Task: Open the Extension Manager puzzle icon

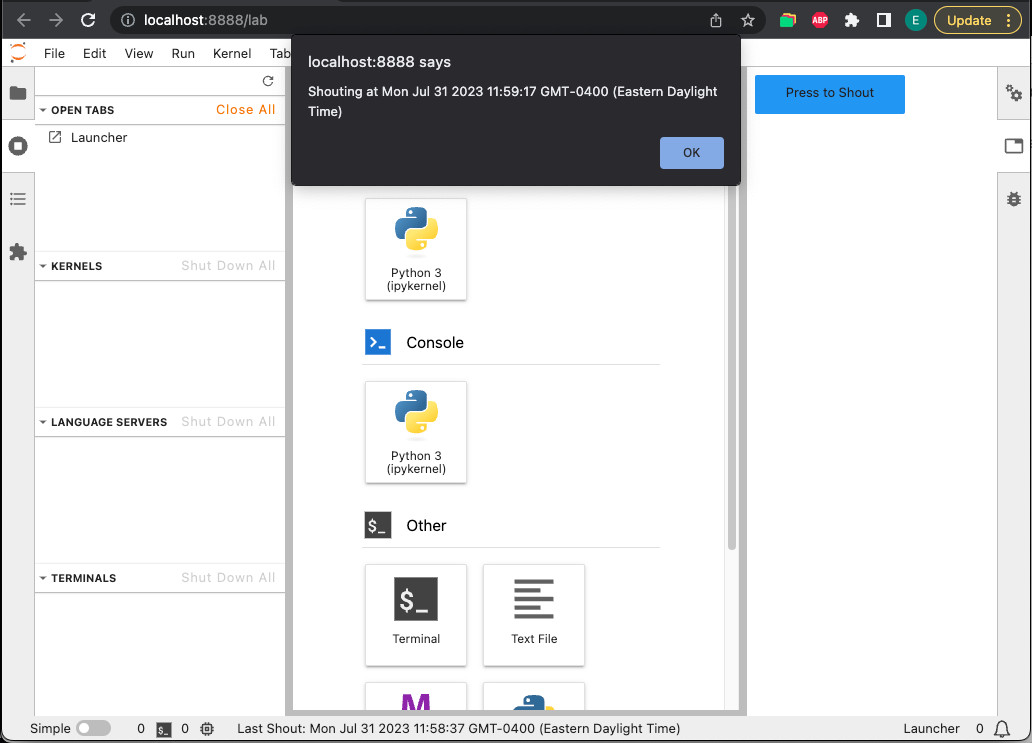Action: click(x=18, y=251)
